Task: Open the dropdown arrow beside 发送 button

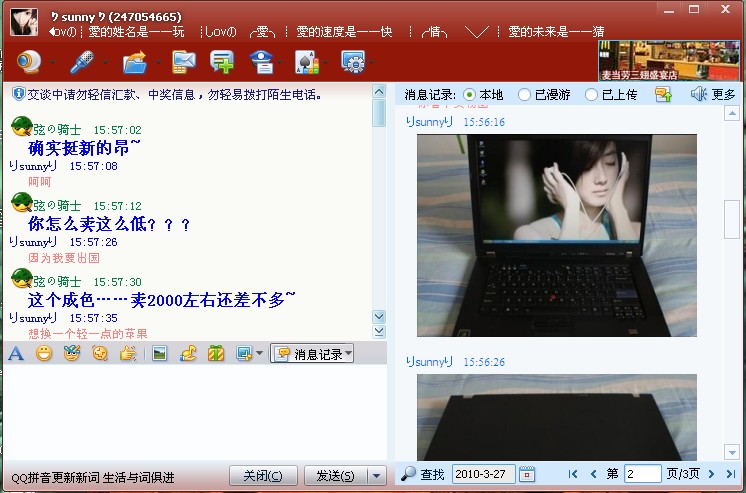Action: tap(377, 476)
